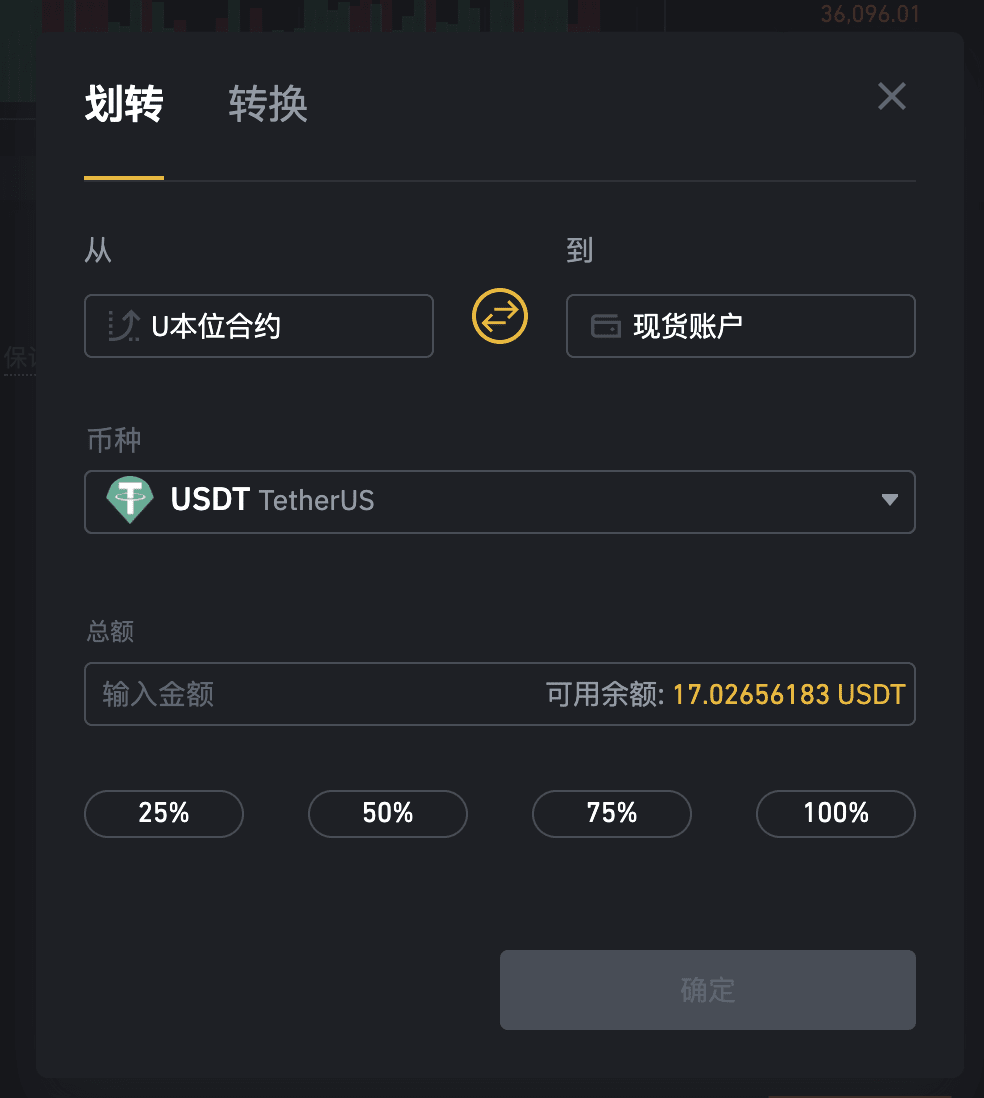Expand currency list using the triangle arrow
Image resolution: width=984 pixels, height=1098 pixels.
pos(889,500)
